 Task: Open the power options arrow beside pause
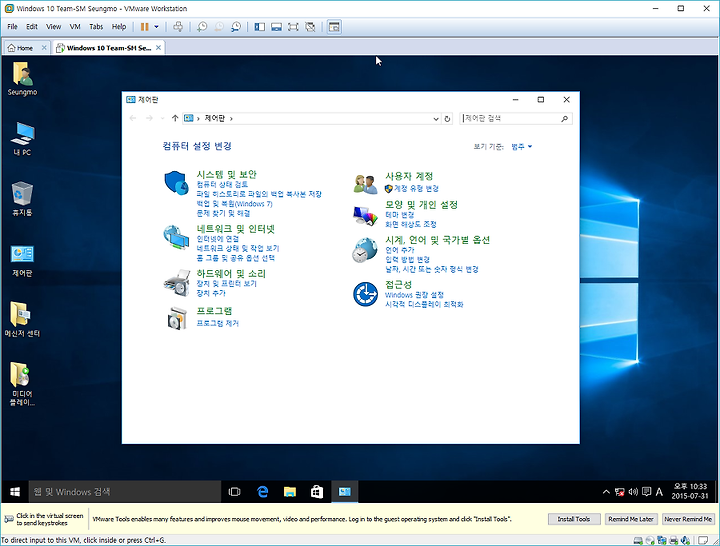point(156,27)
